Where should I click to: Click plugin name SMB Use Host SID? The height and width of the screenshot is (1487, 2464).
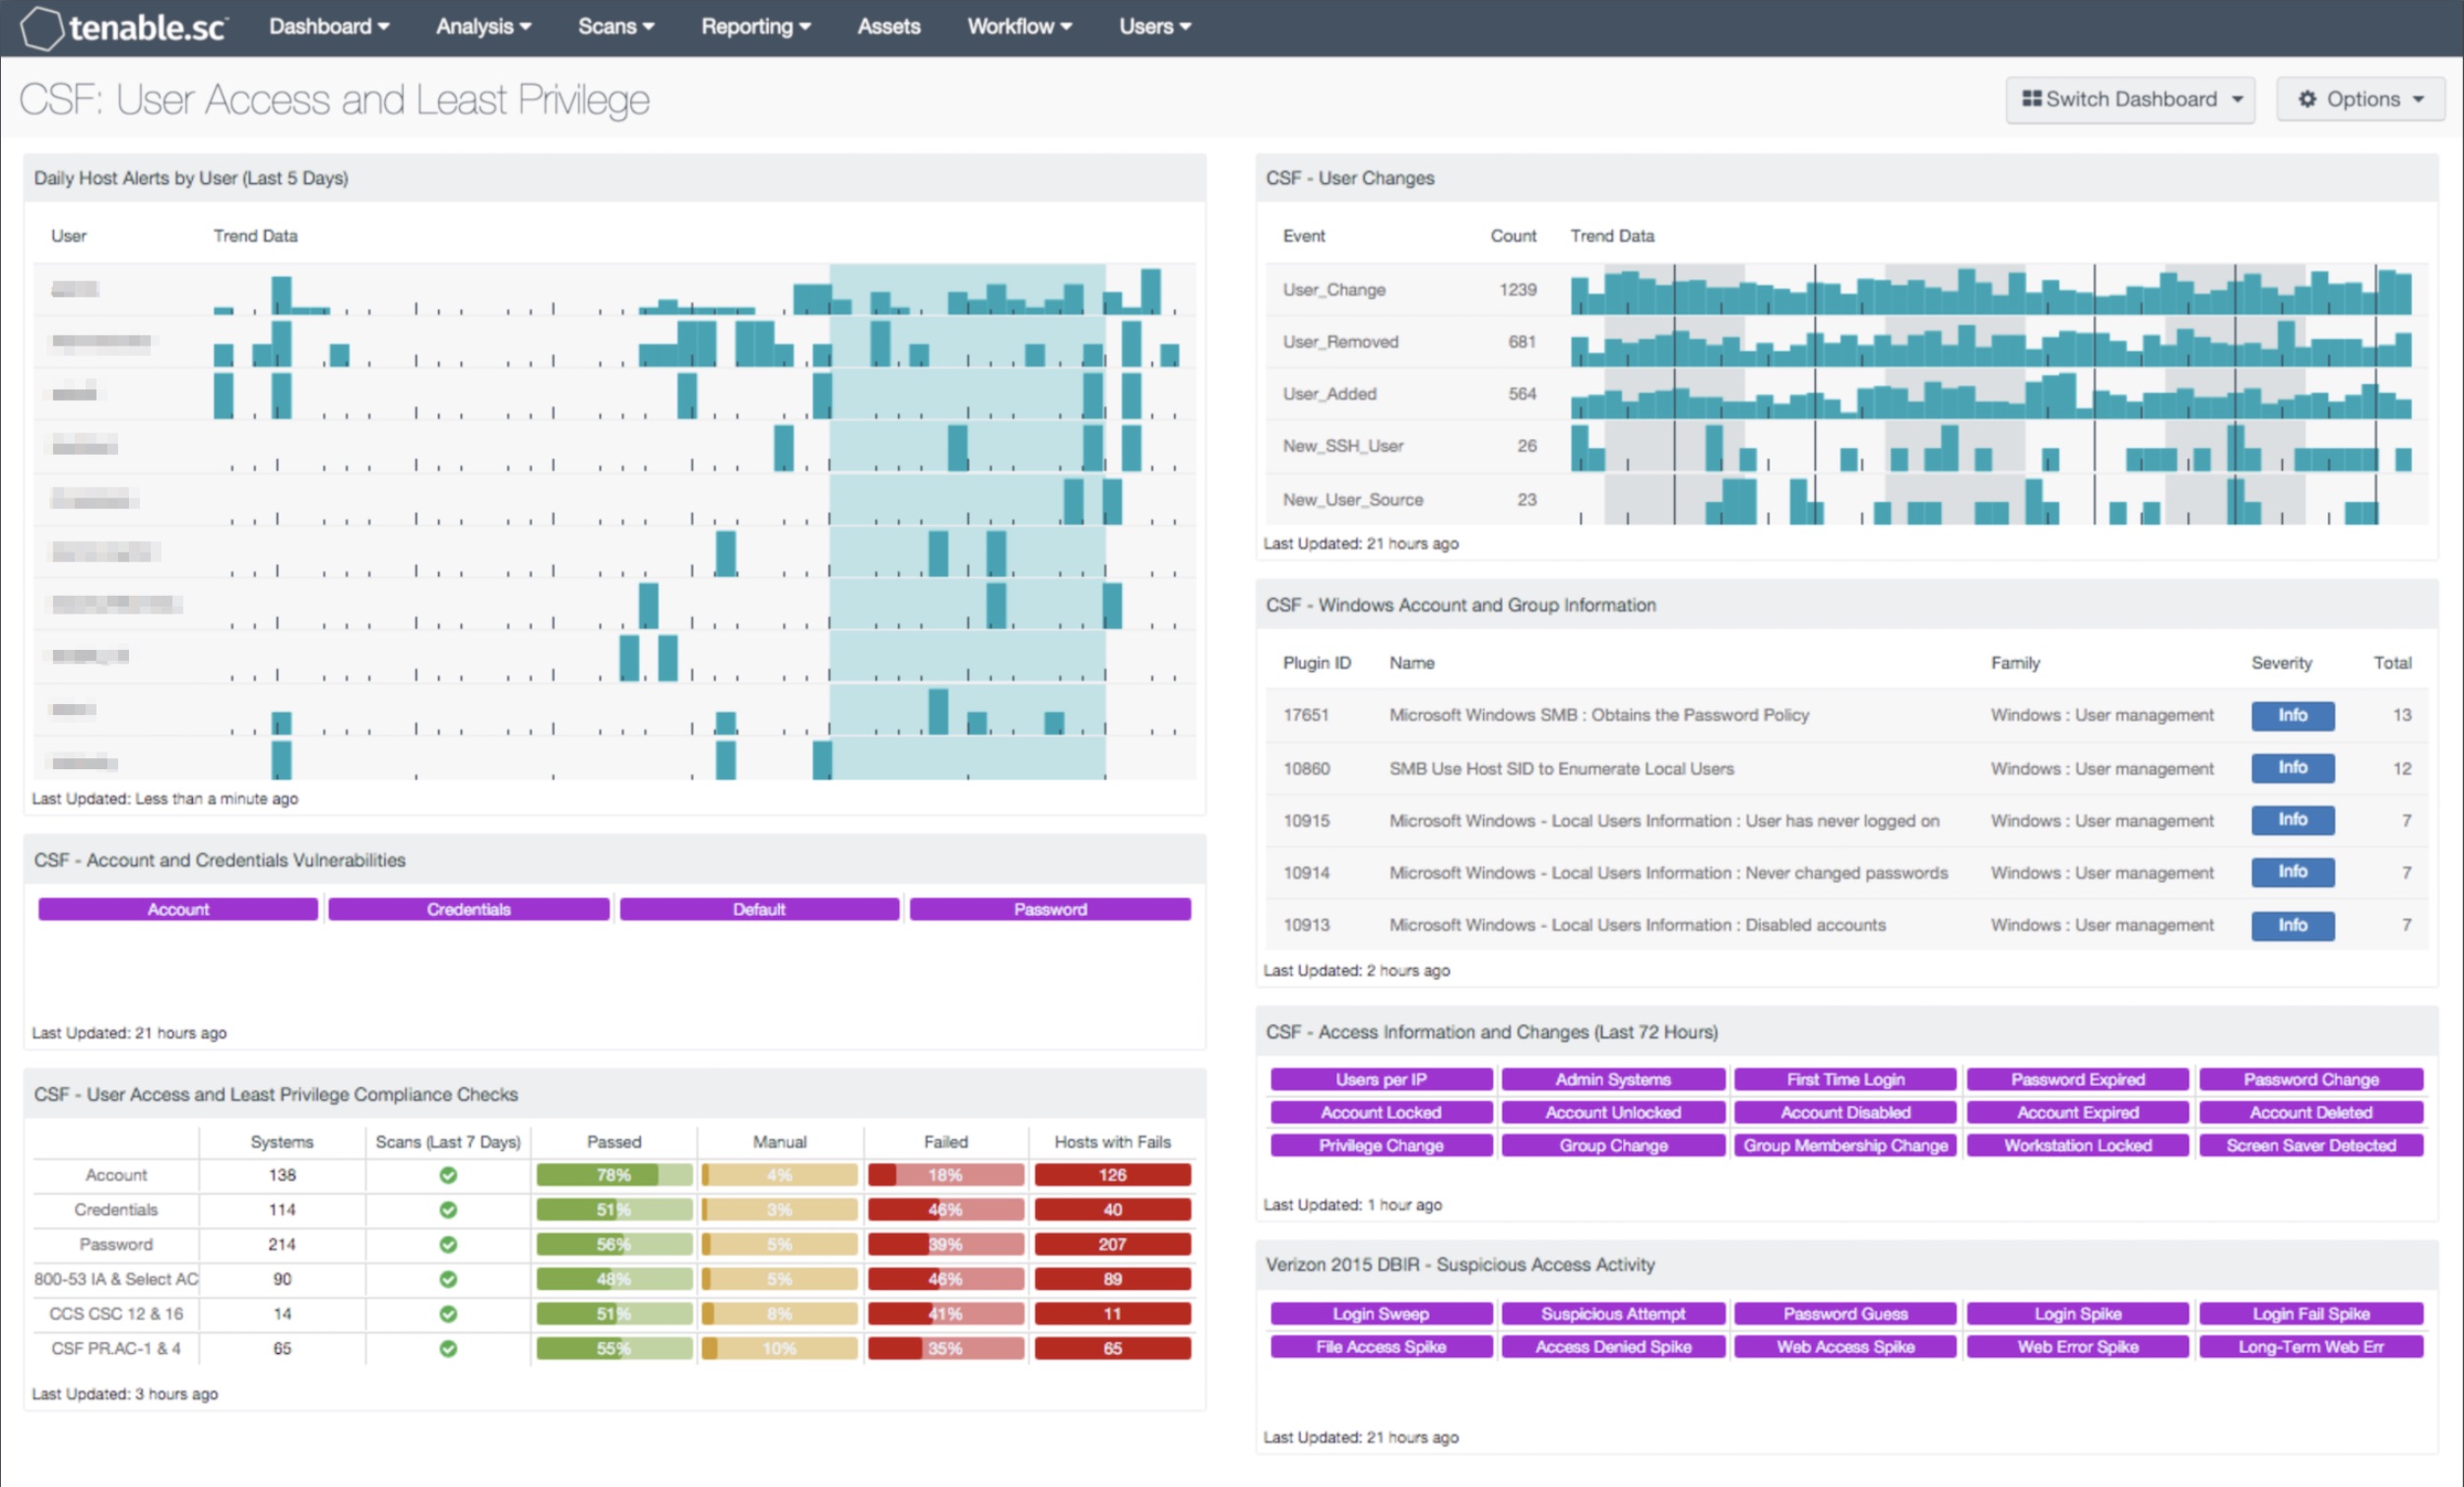[x=1561, y=768]
